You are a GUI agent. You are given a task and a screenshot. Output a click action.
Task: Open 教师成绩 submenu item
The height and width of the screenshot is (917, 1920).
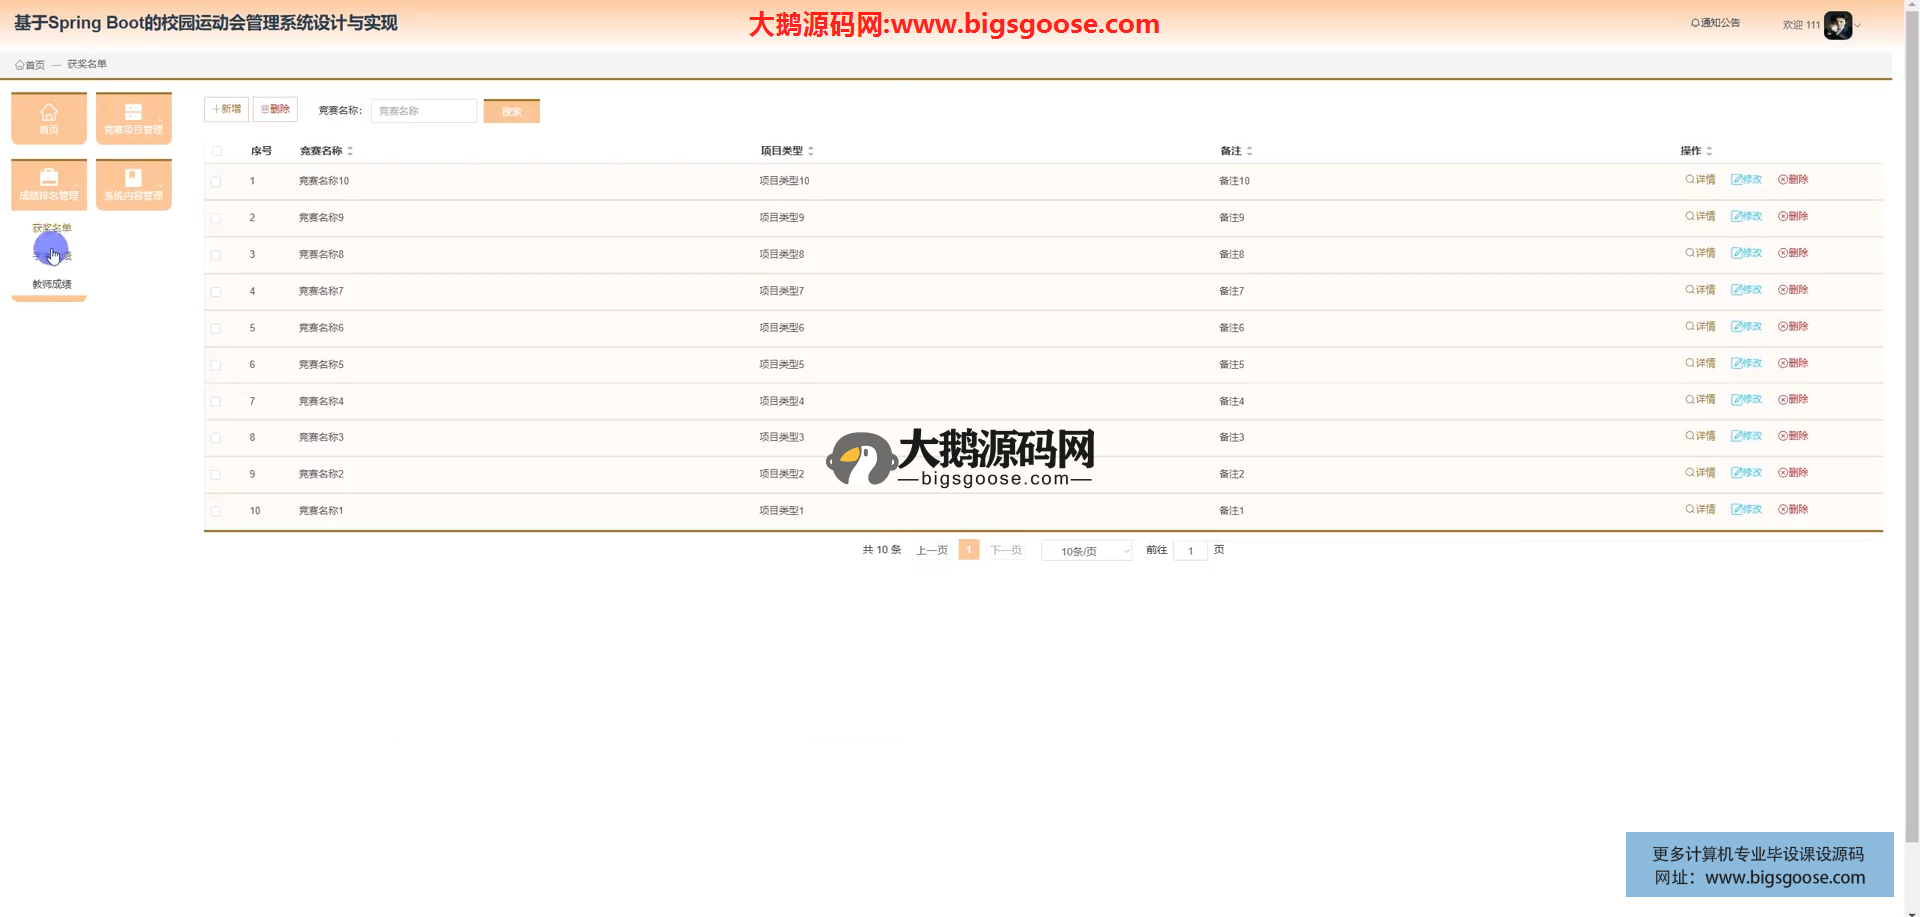pyautogui.click(x=52, y=285)
